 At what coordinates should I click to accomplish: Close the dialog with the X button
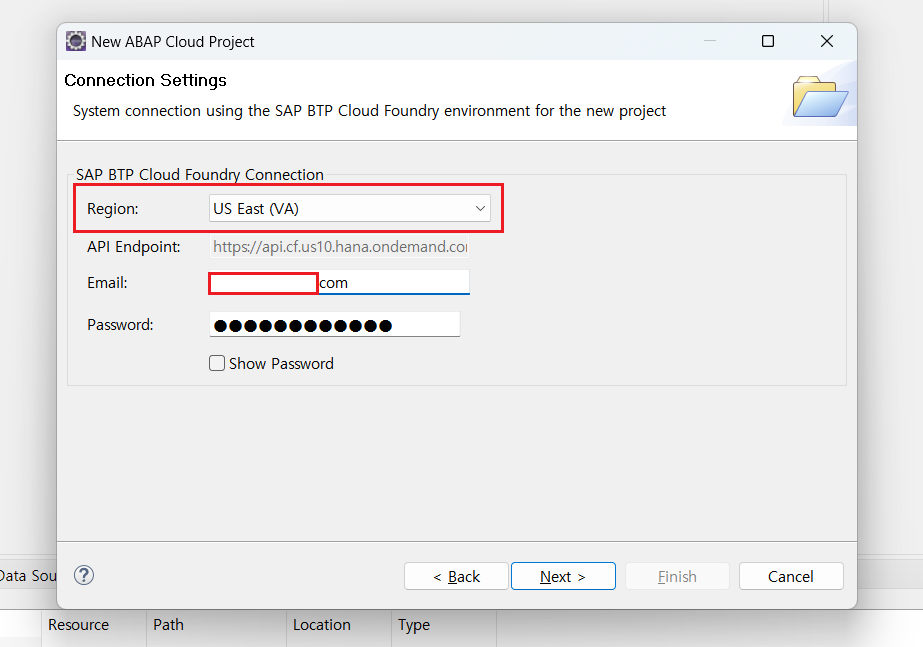tap(826, 41)
